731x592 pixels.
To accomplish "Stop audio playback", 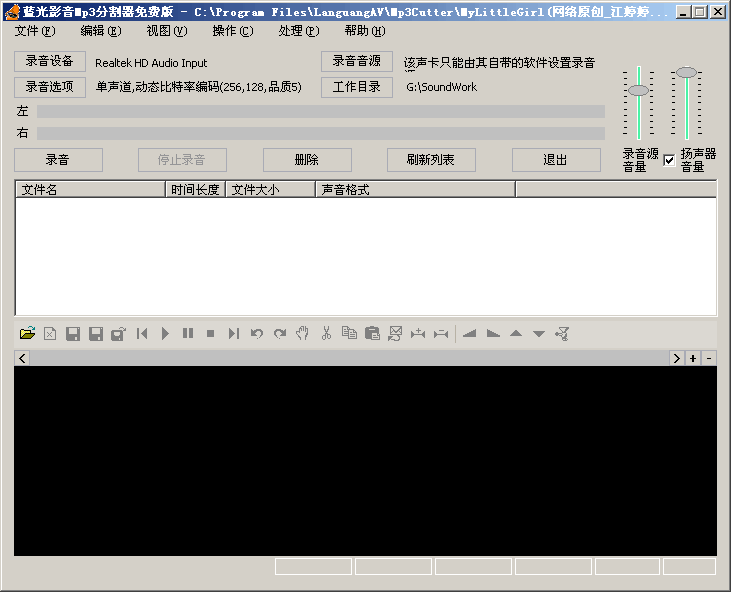I will (x=211, y=333).
